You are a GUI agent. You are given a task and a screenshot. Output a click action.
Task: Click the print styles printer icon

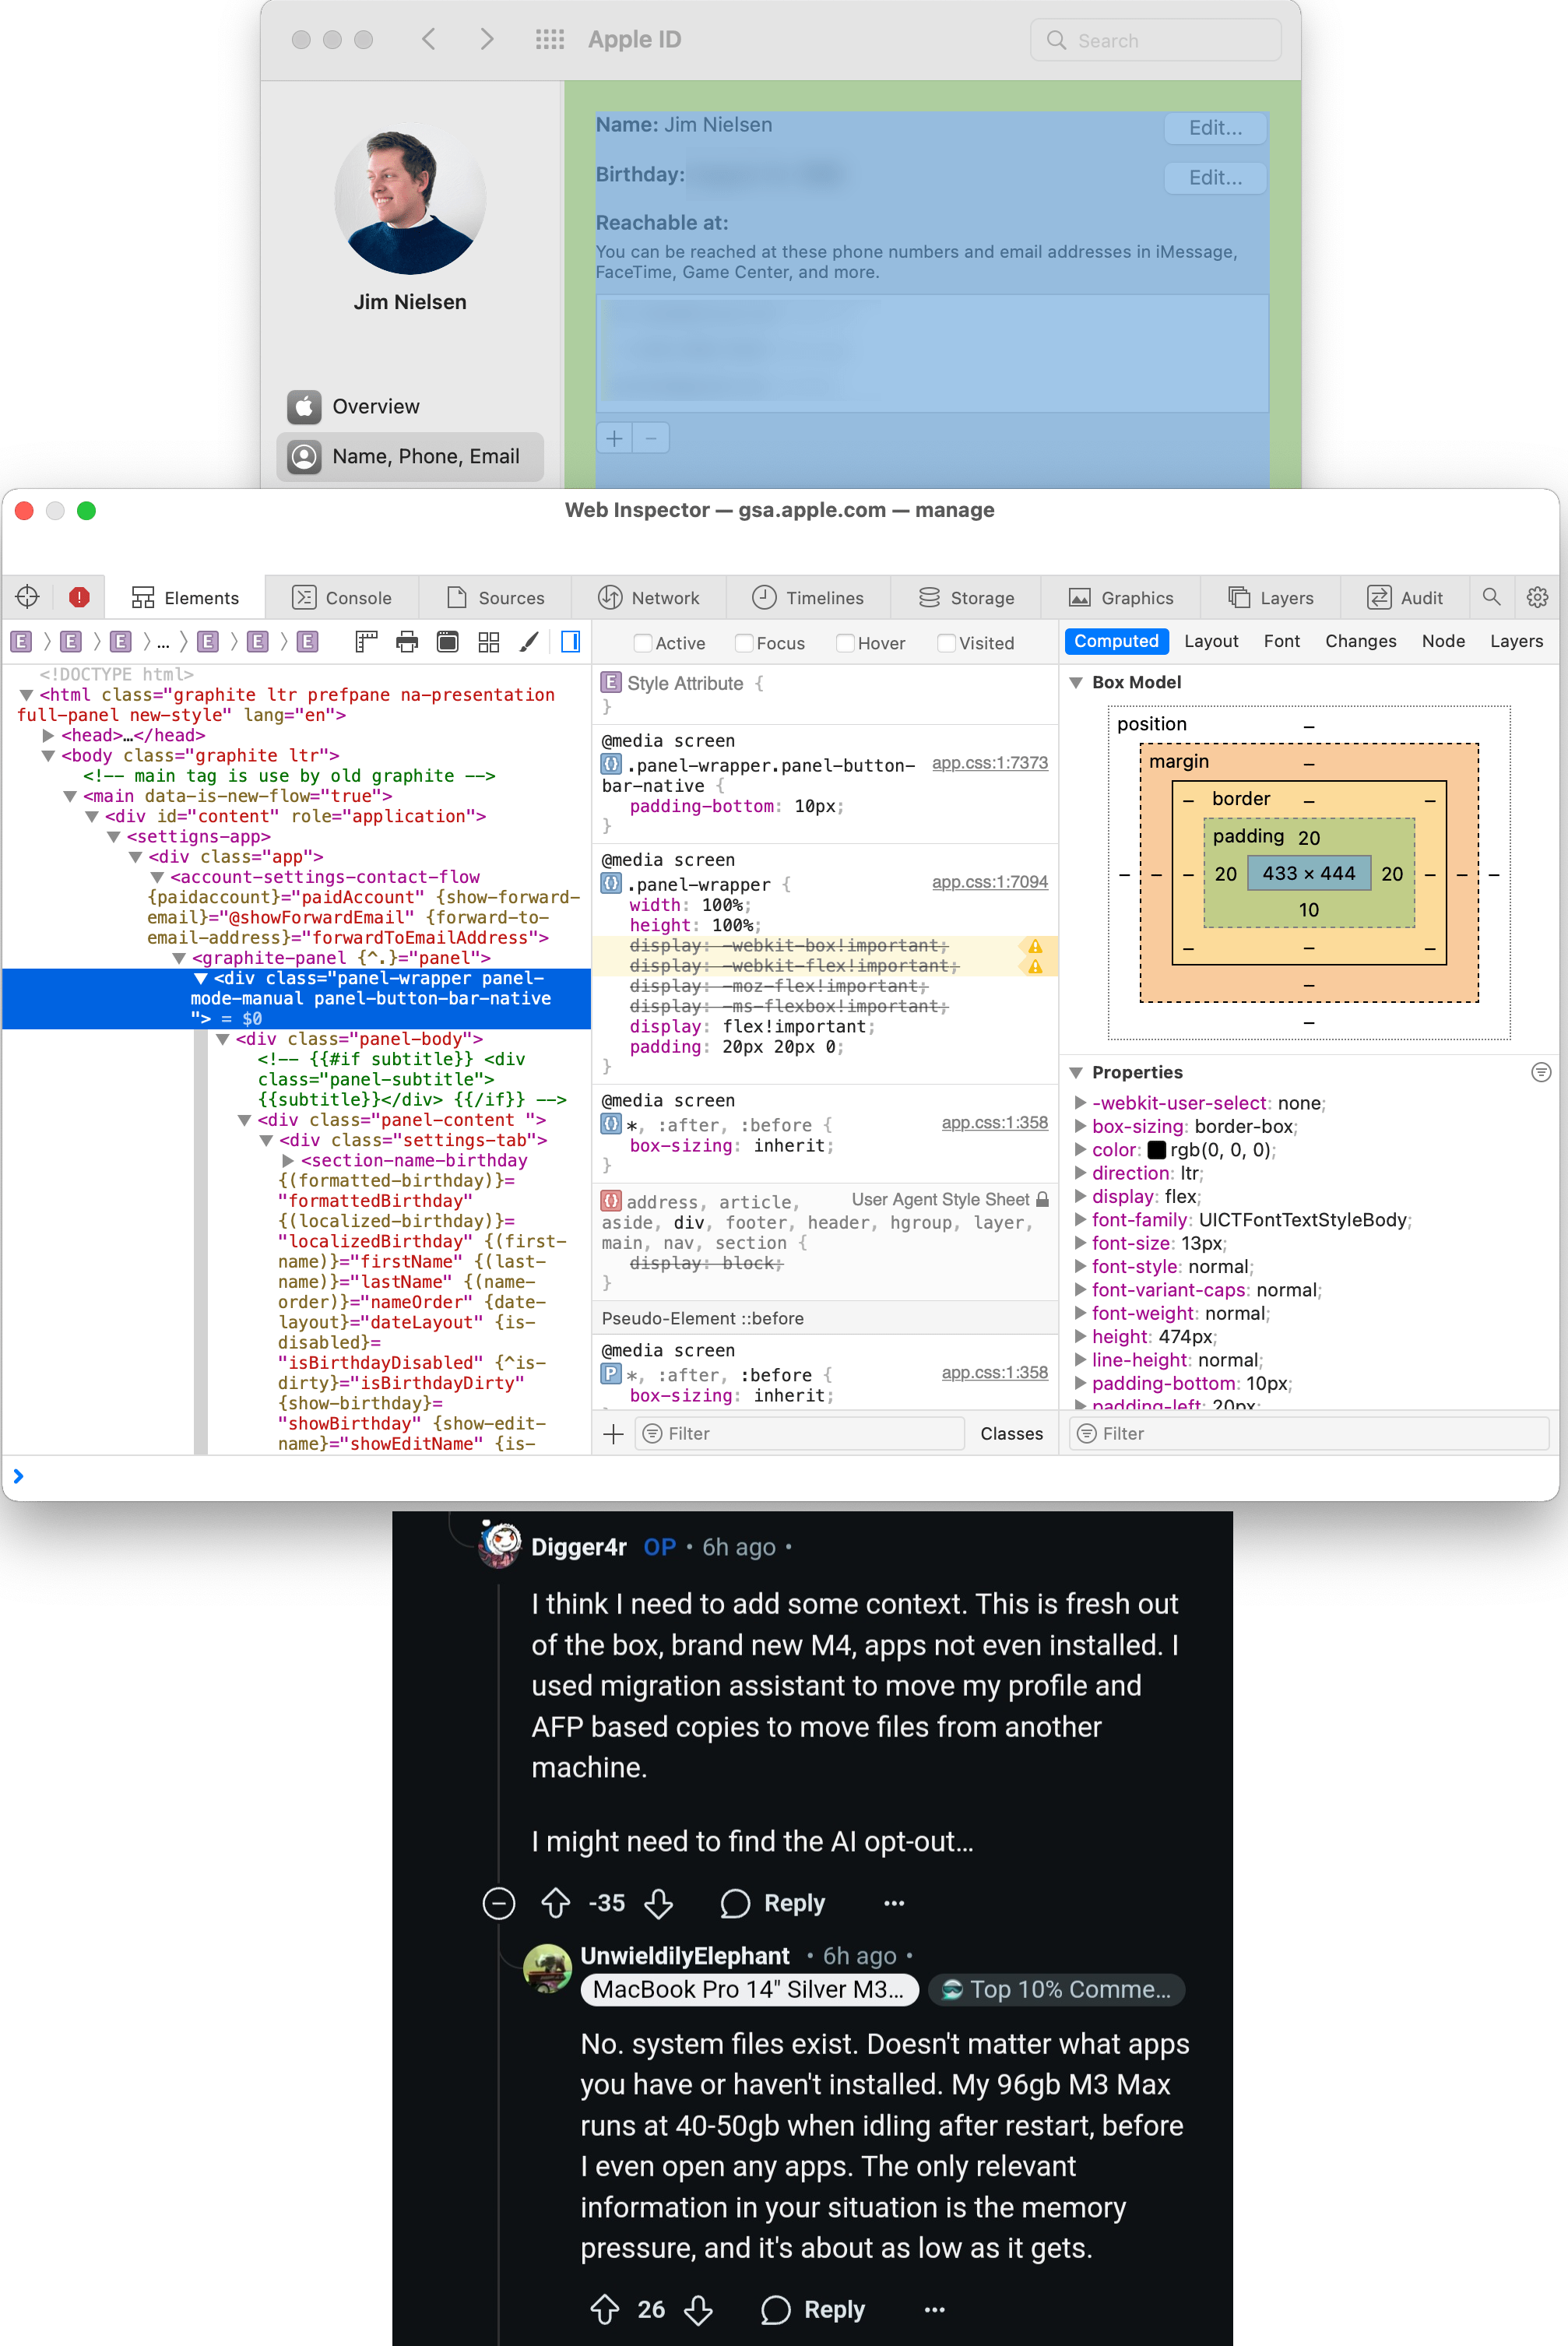tap(407, 642)
